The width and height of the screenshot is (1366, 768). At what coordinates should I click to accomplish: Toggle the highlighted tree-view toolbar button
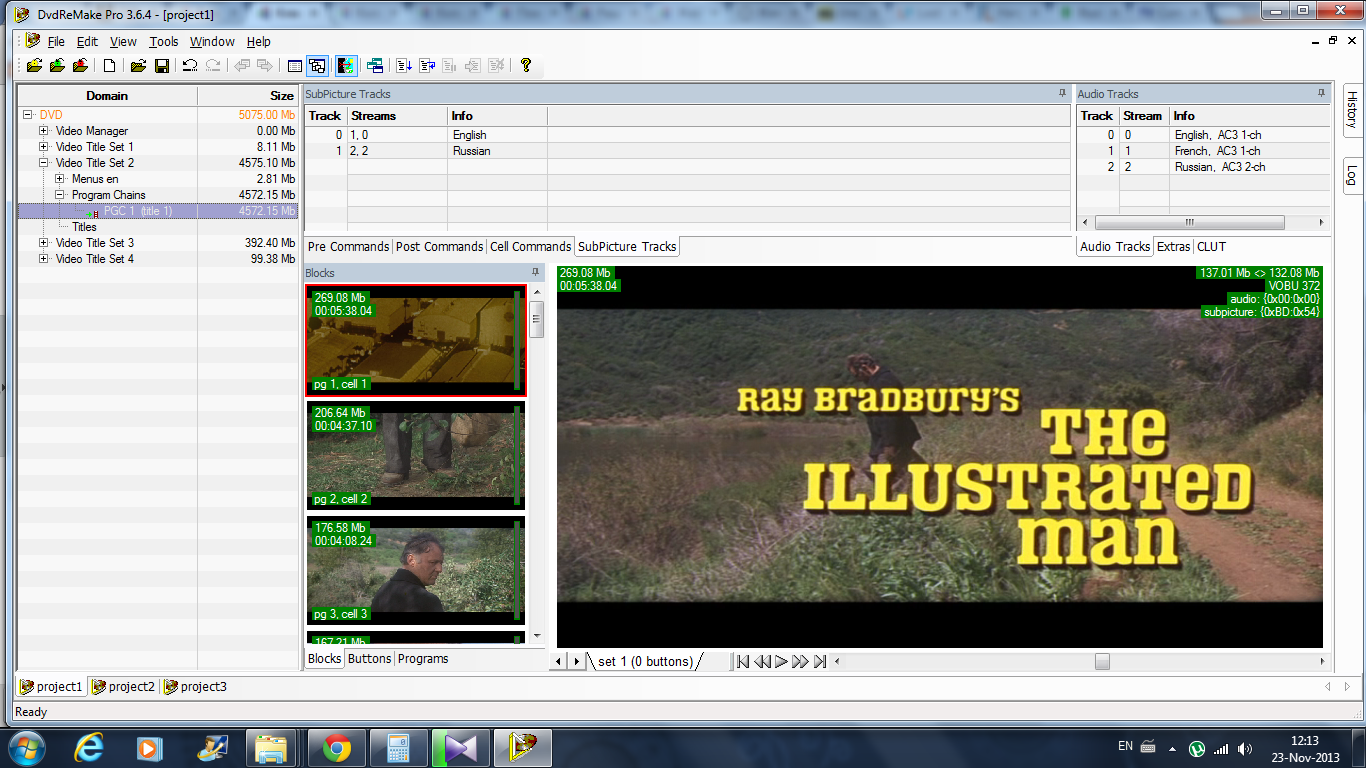[x=318, y=66]
